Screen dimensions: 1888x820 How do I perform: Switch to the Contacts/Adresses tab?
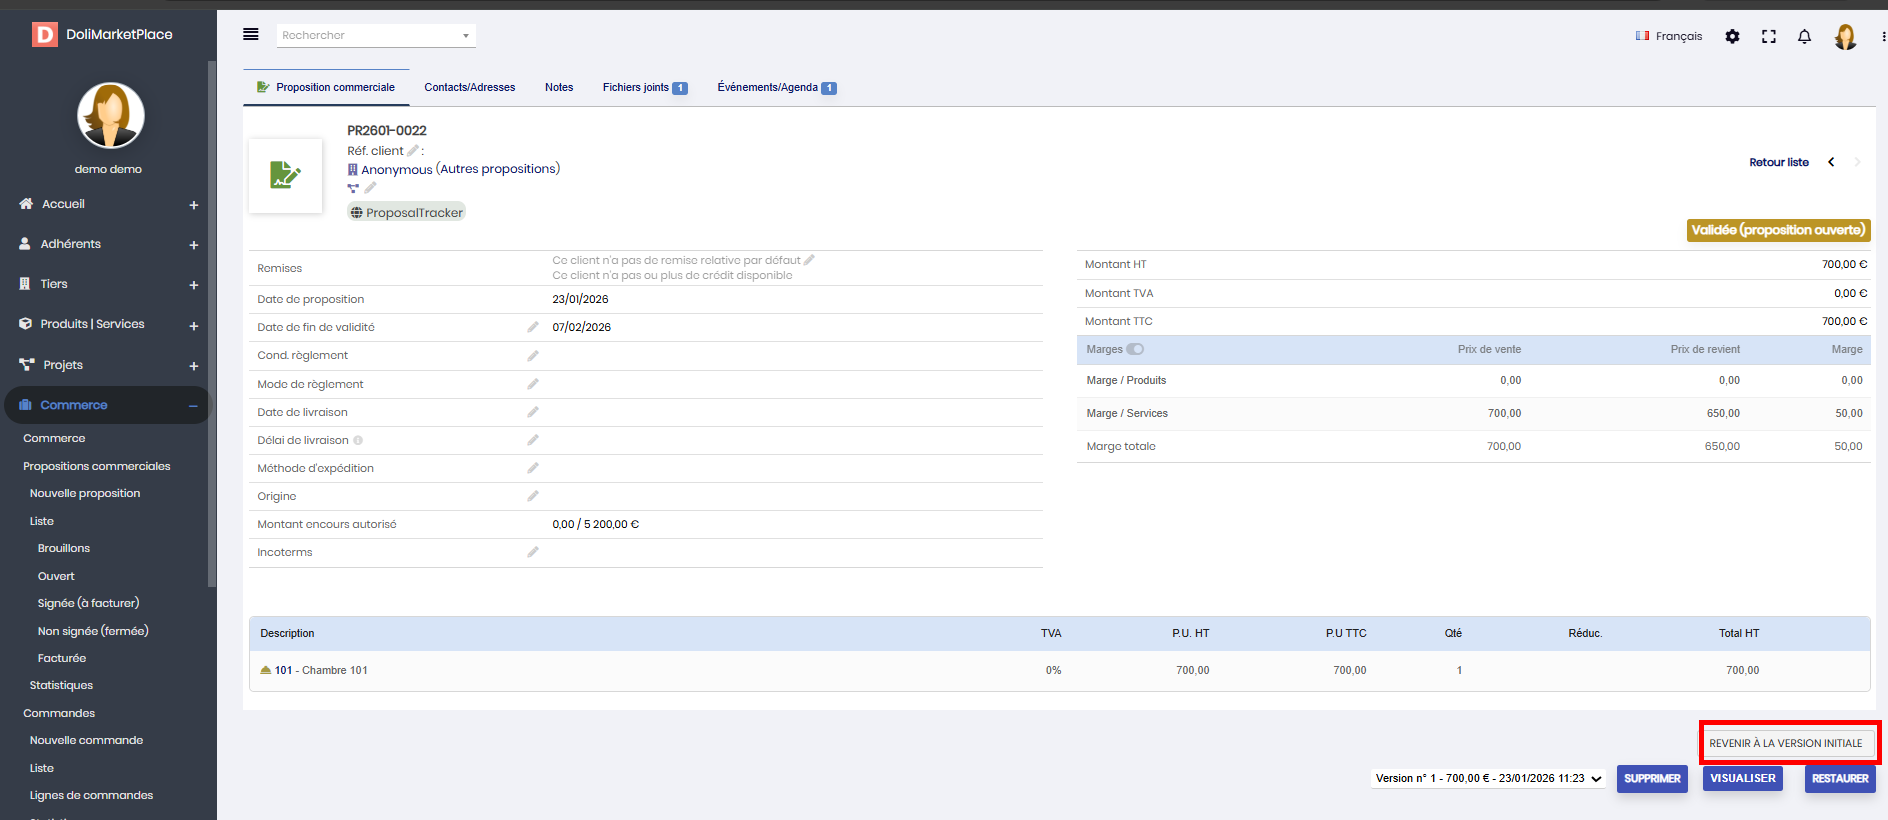pyautogui.click(x=470, y=87)
